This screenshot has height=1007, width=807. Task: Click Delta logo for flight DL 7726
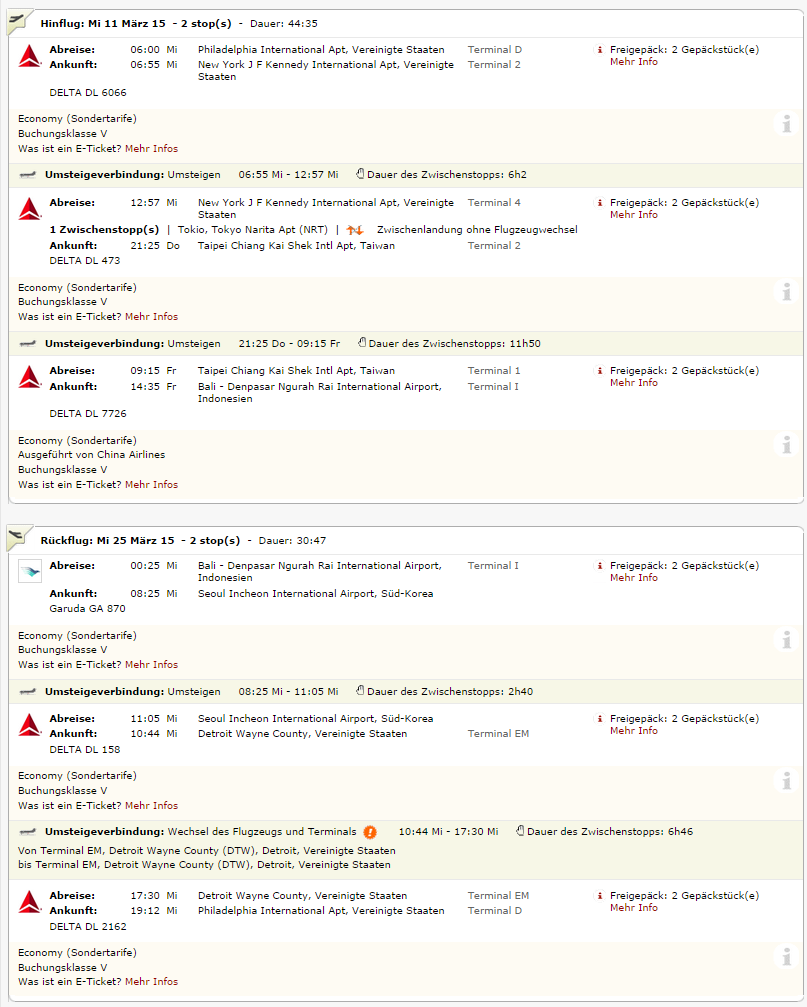click(29, 377)
